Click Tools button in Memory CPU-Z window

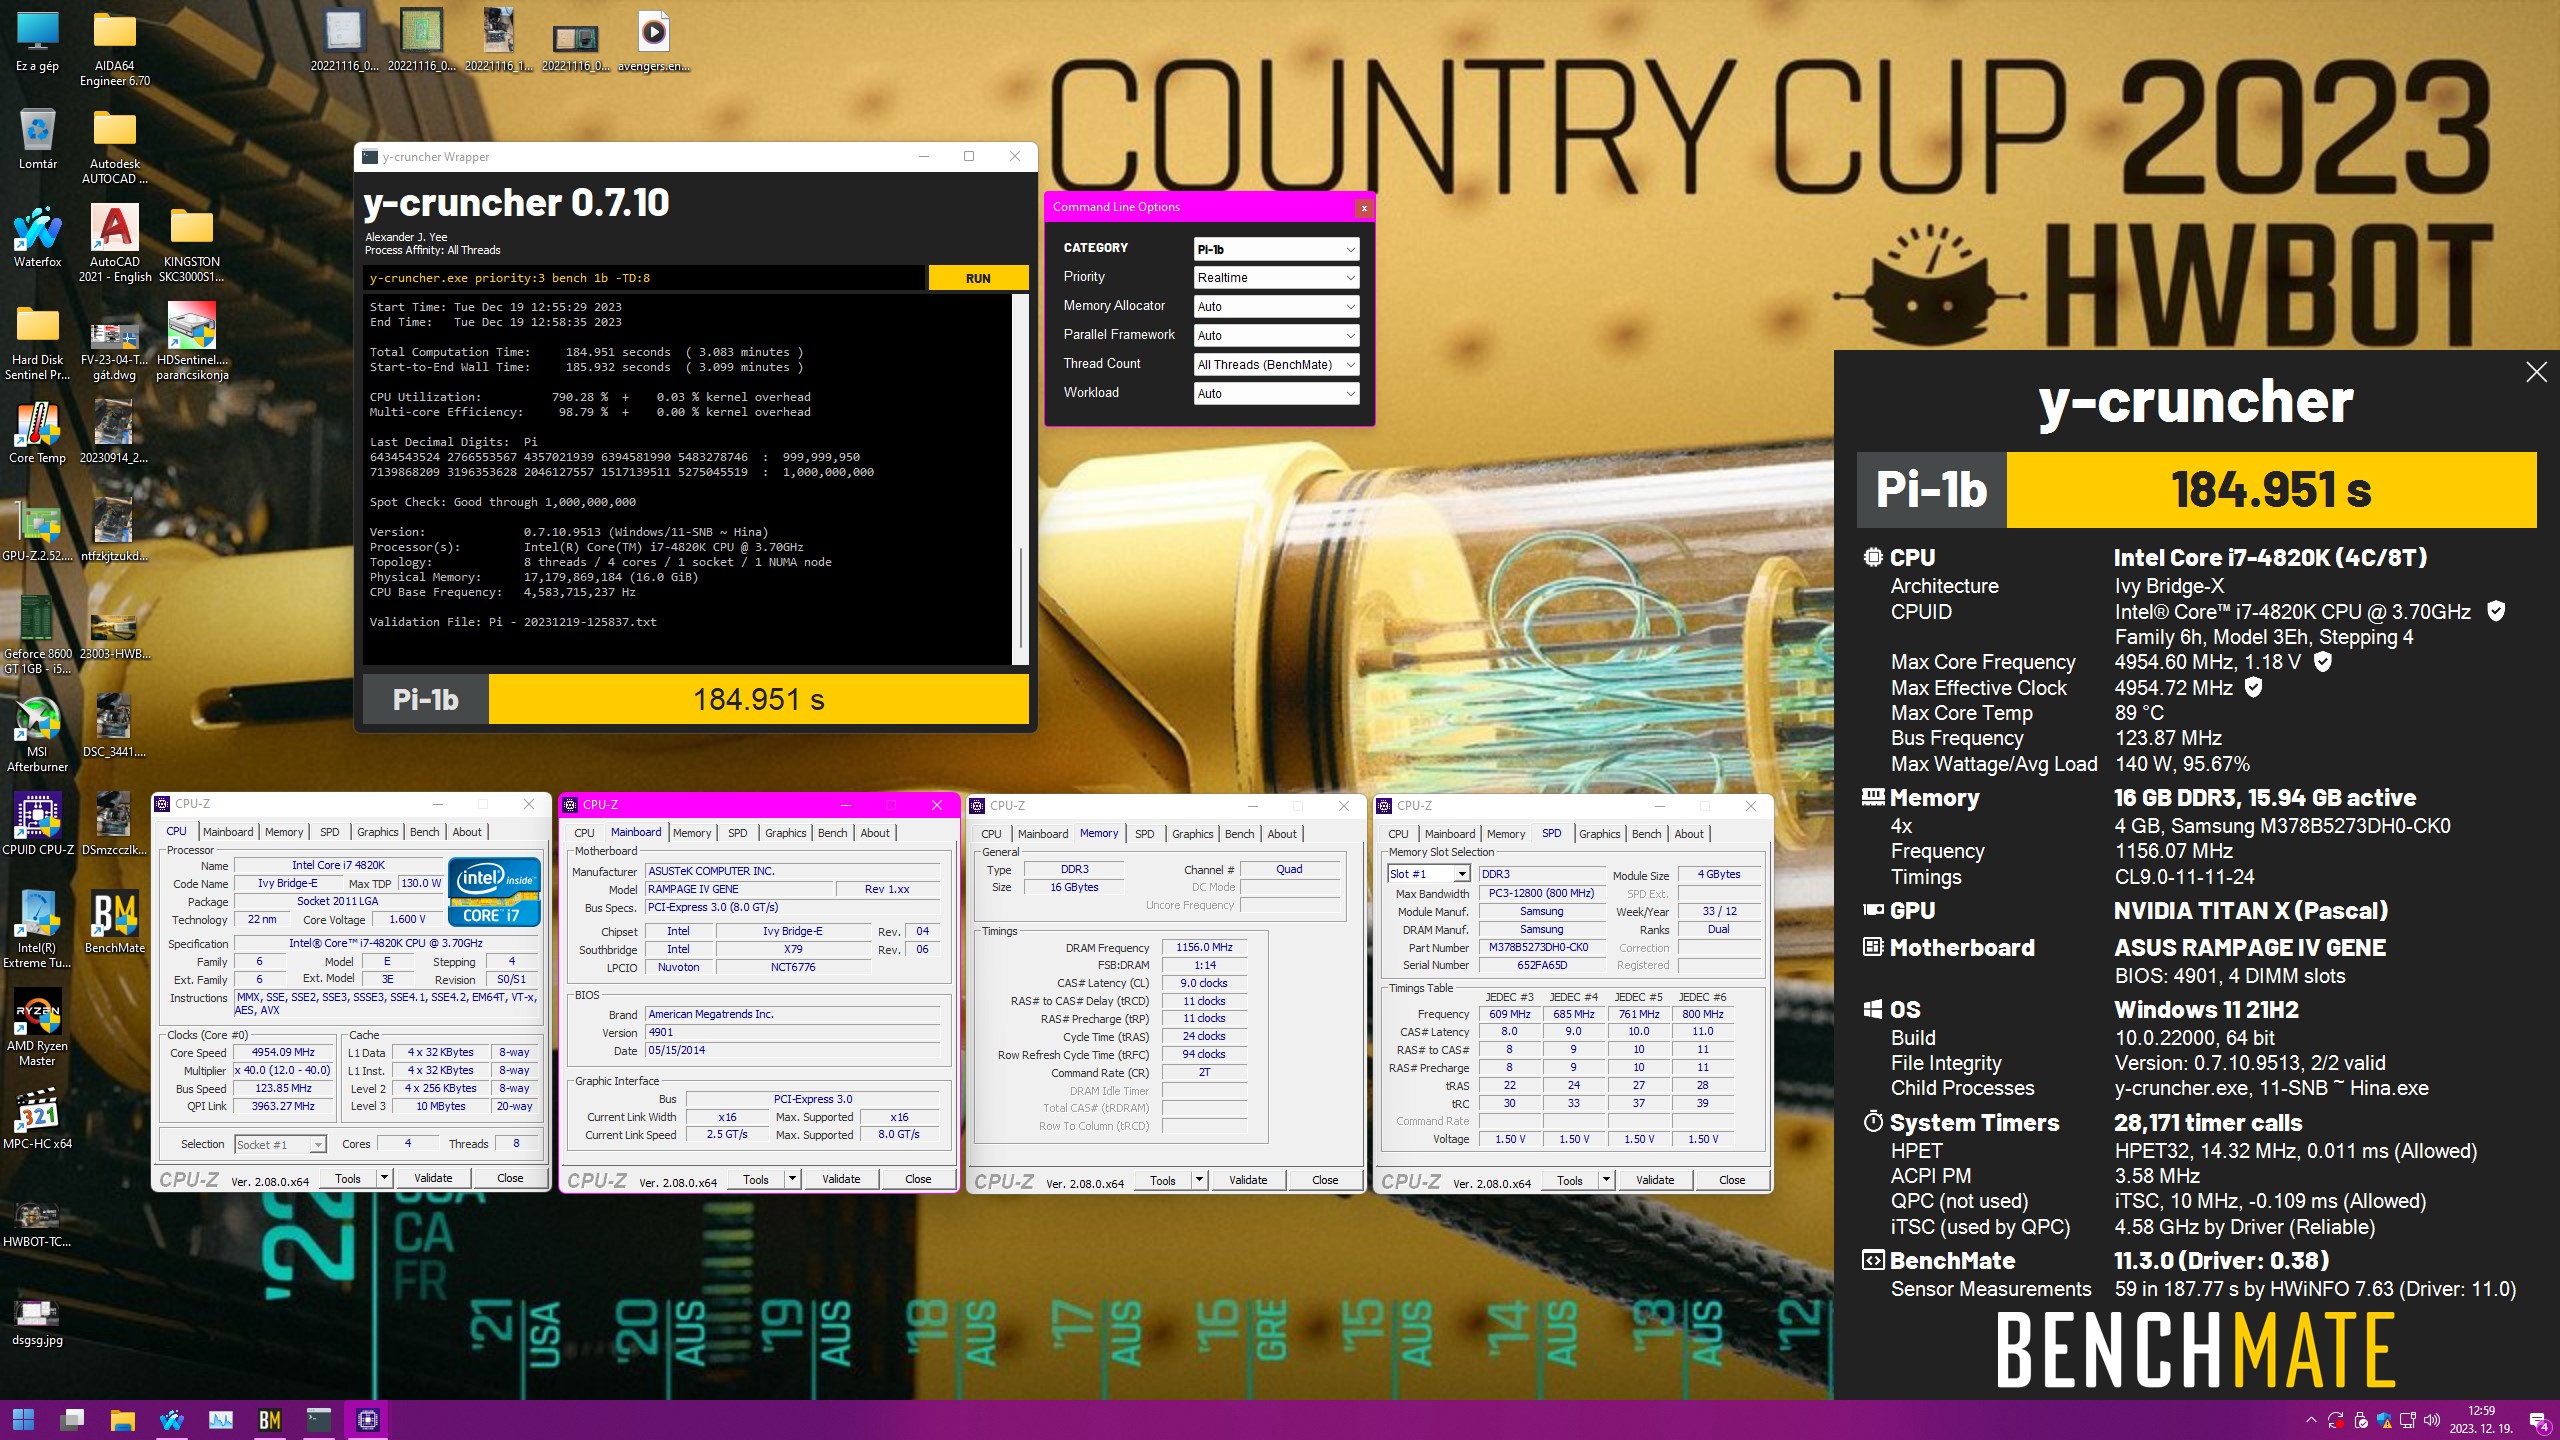[x=1163, y=1181]
